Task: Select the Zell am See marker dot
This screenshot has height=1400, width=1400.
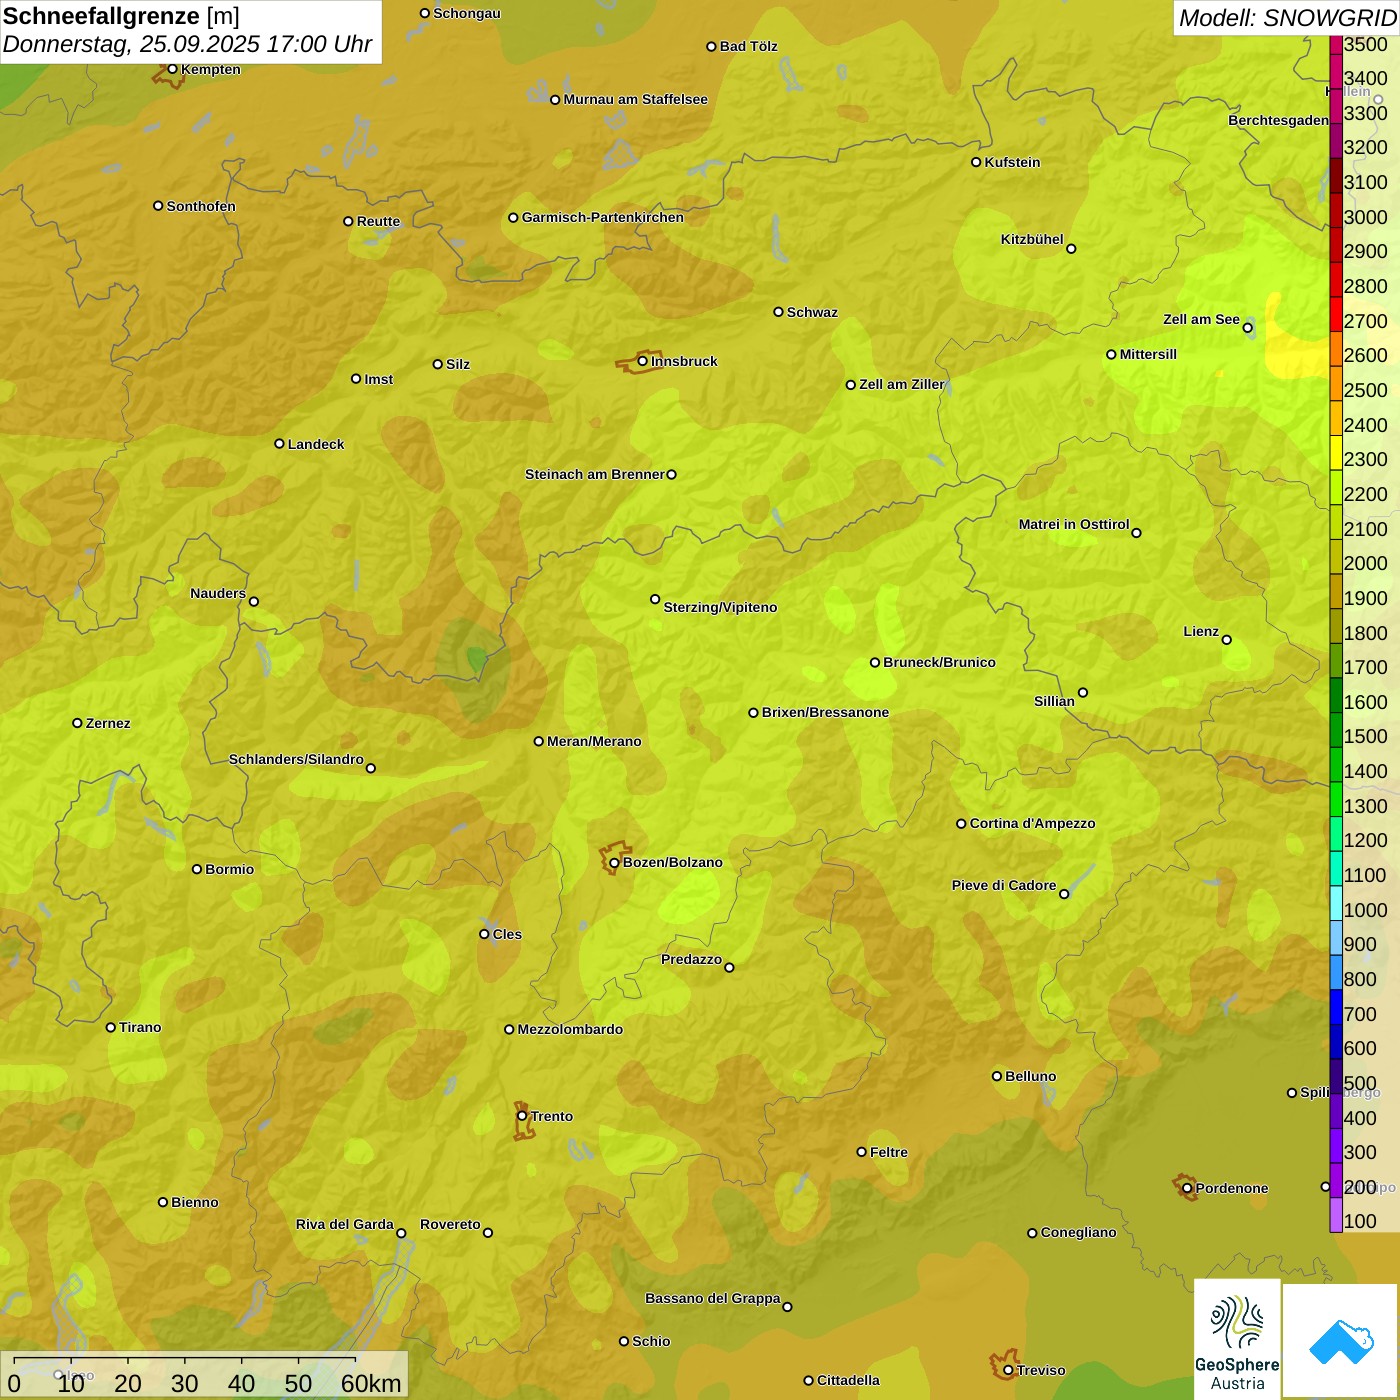Action: point(1247,328)
